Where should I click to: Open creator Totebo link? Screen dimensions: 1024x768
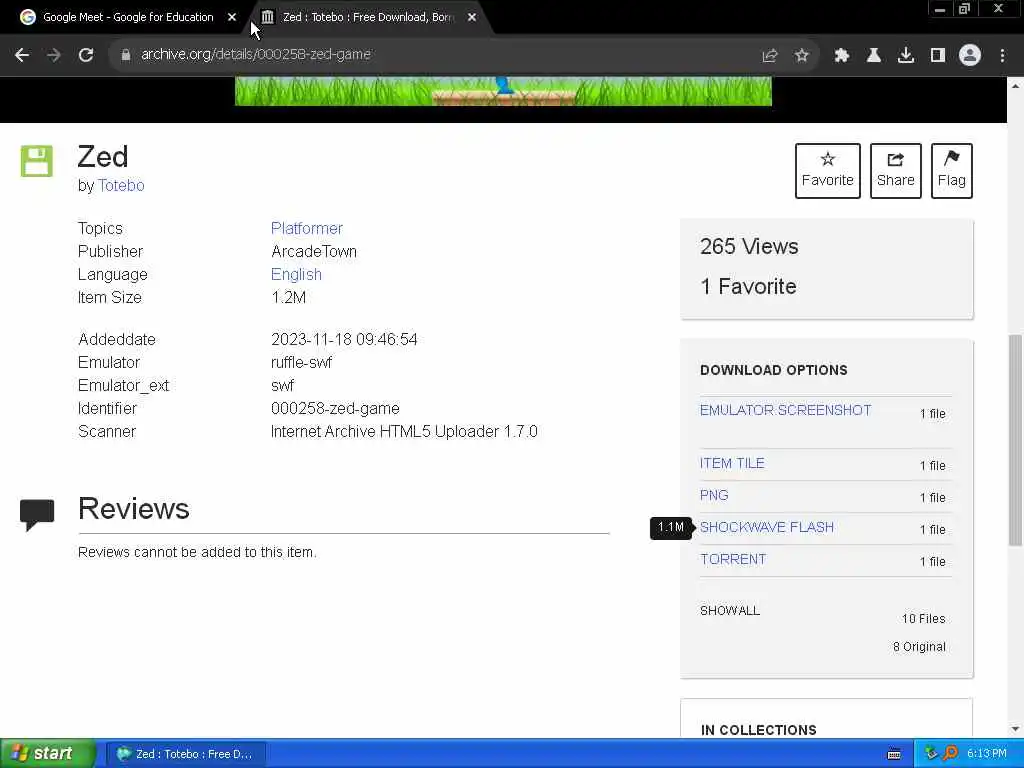[121, 185]
